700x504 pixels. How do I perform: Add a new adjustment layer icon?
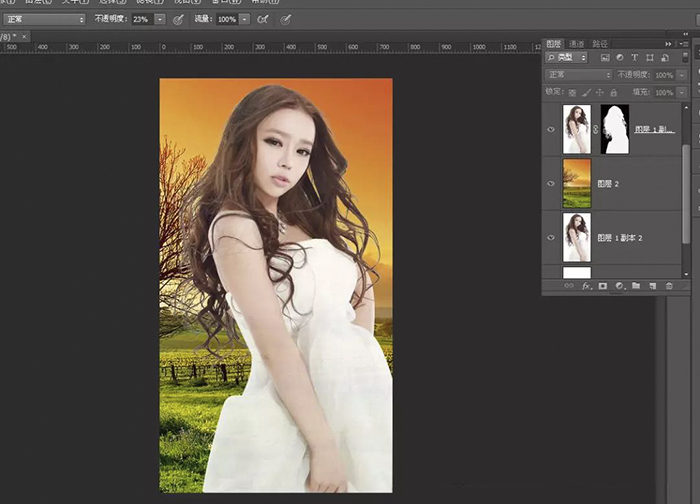coord(619,286)
